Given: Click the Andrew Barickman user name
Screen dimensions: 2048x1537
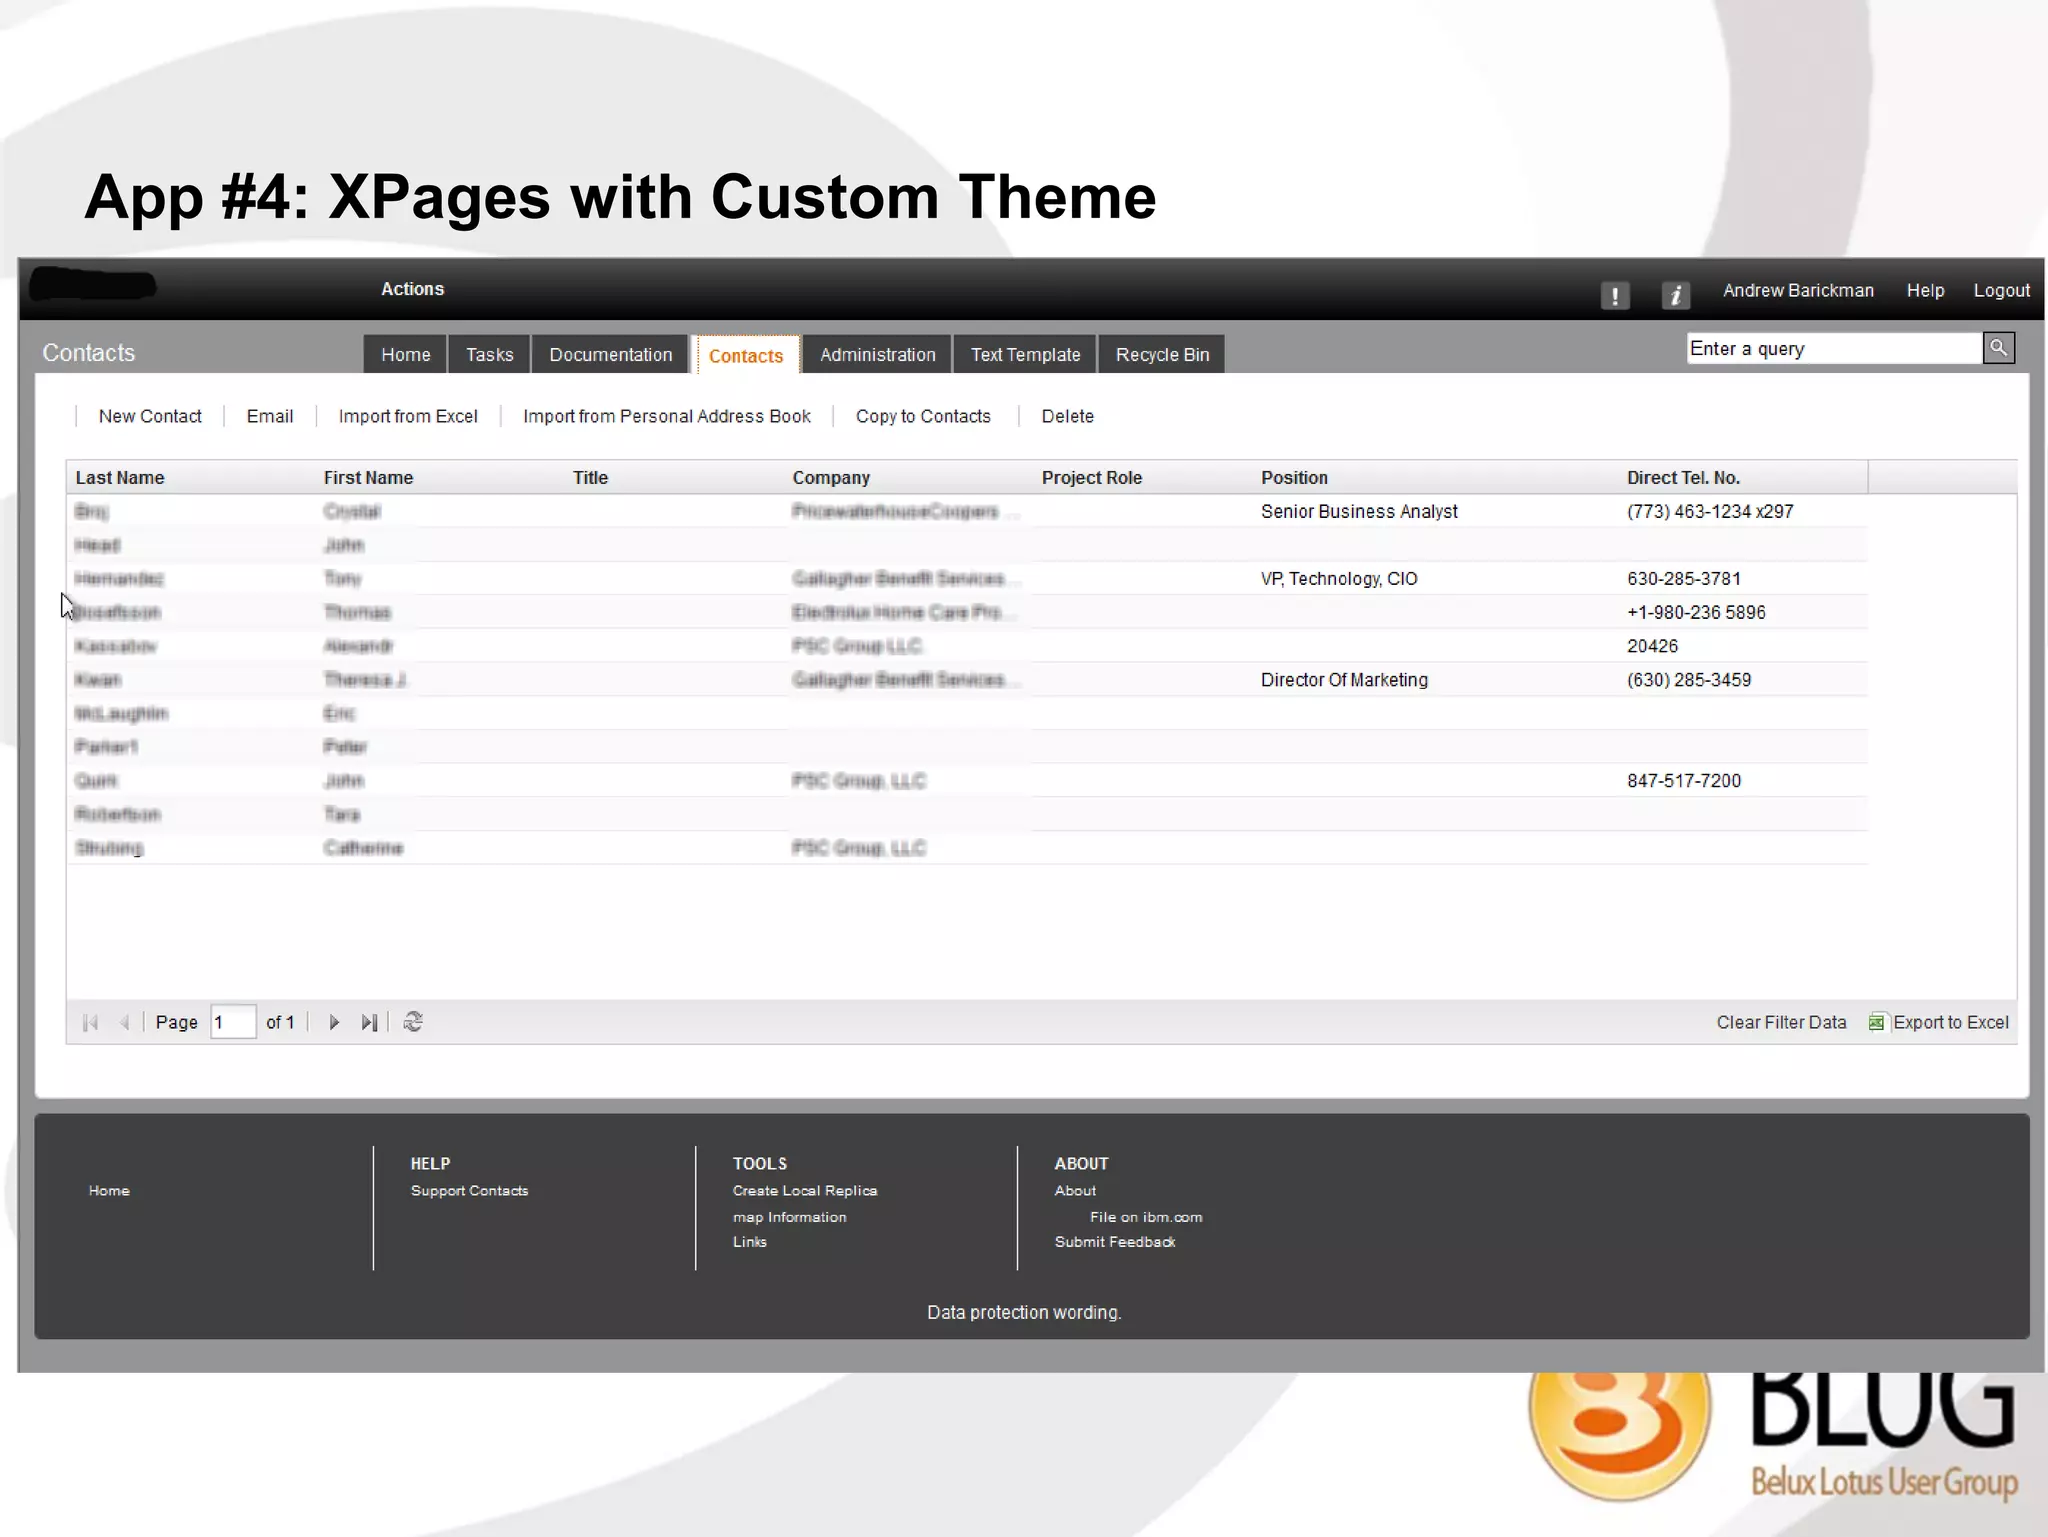Looking at the screenshot, I should 1798,291.
